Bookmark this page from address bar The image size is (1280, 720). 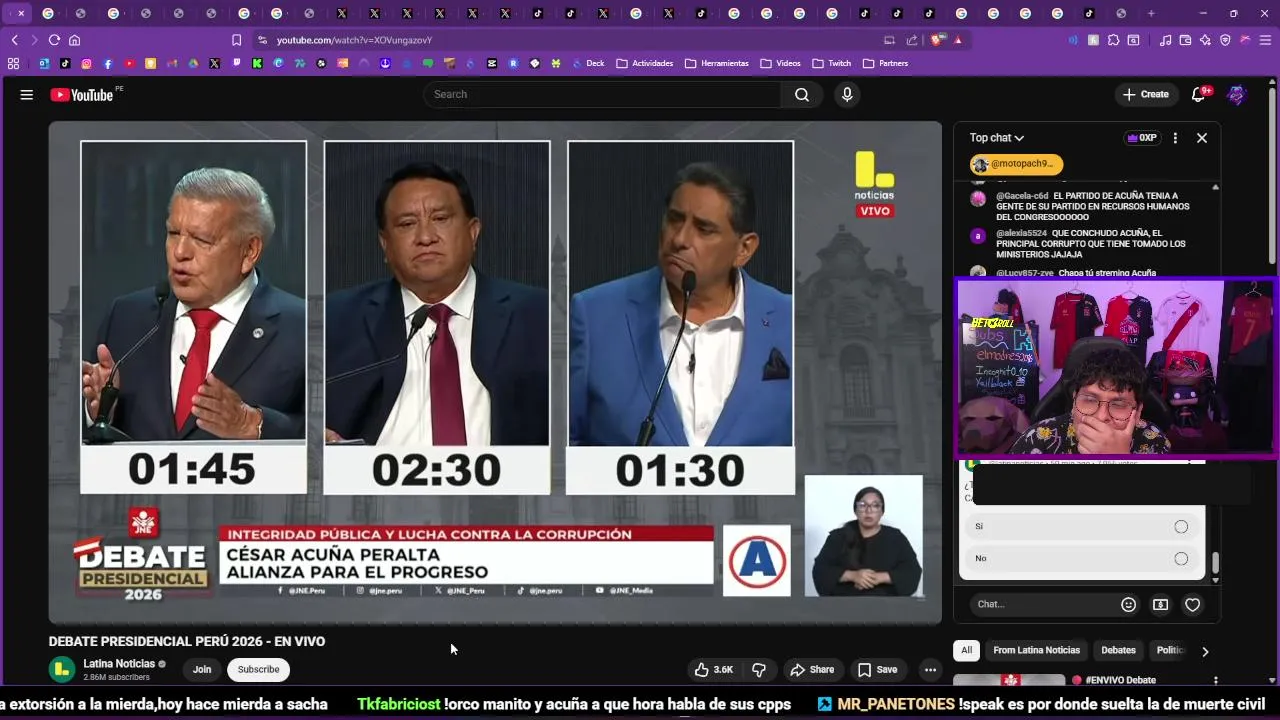(x=236, y=40)
